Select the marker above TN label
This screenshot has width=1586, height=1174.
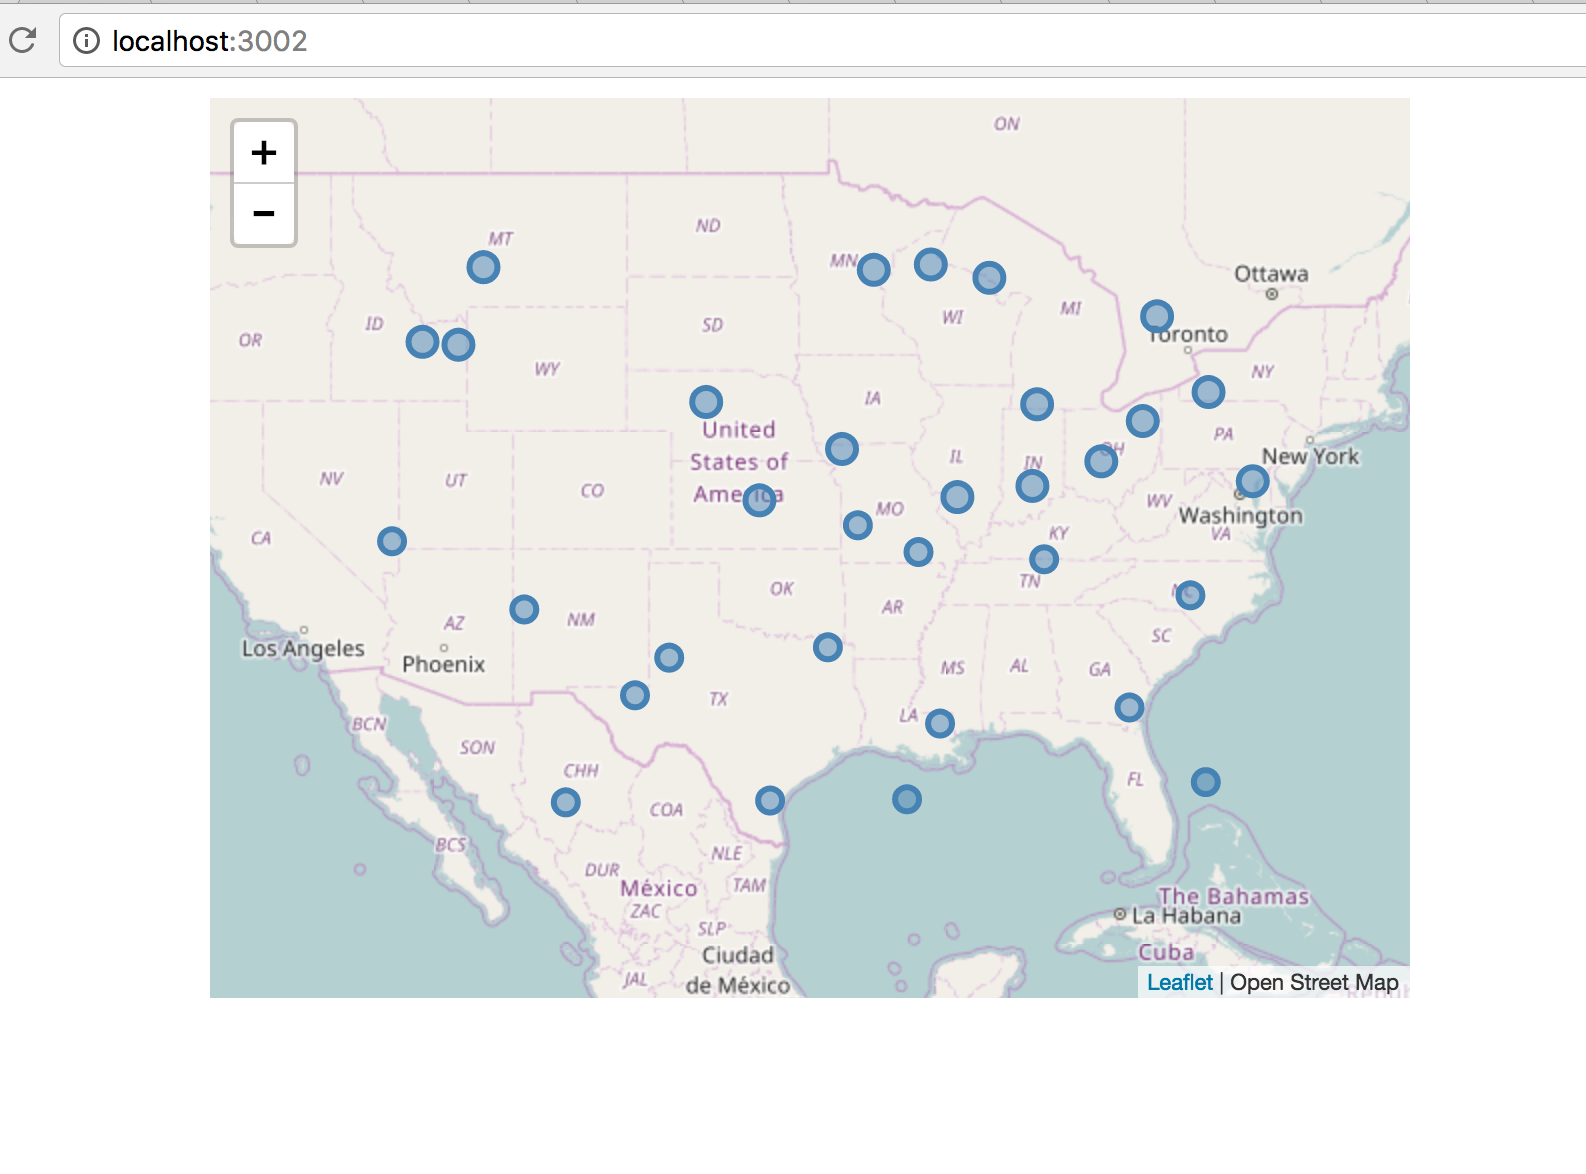tap(1043, 559)
